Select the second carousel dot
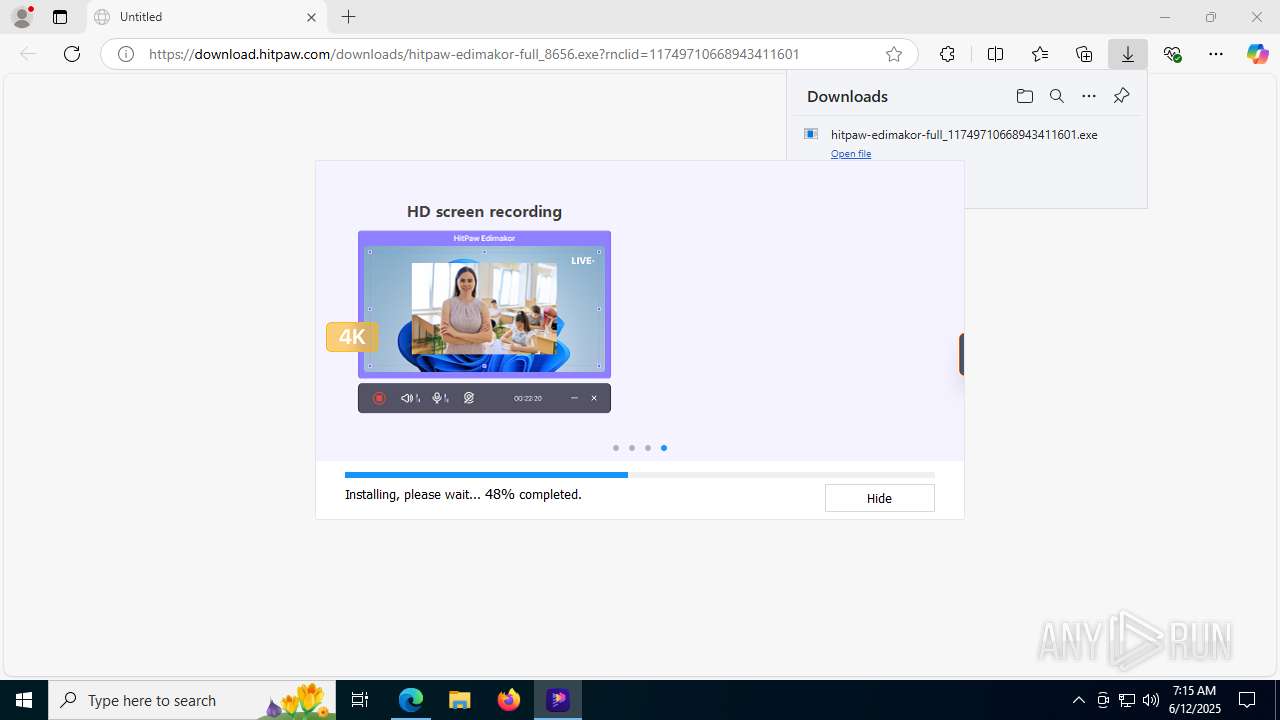 coord(632,448)
